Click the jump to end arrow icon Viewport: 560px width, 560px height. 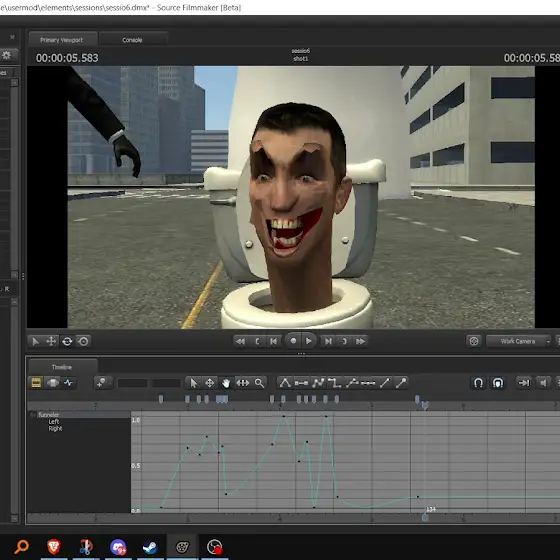[x=524, y=383]
